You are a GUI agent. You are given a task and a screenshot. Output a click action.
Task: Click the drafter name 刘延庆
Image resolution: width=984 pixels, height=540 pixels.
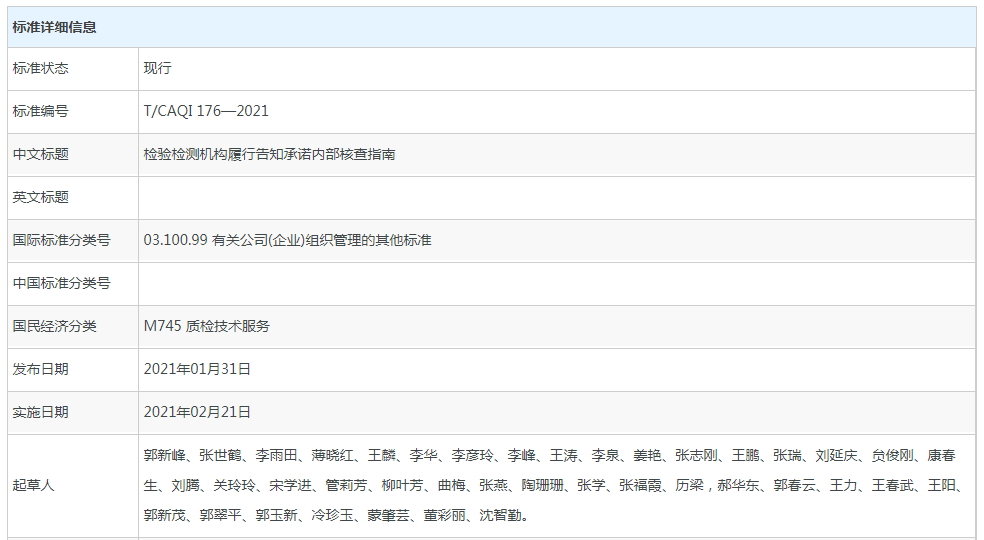point(837,456)
